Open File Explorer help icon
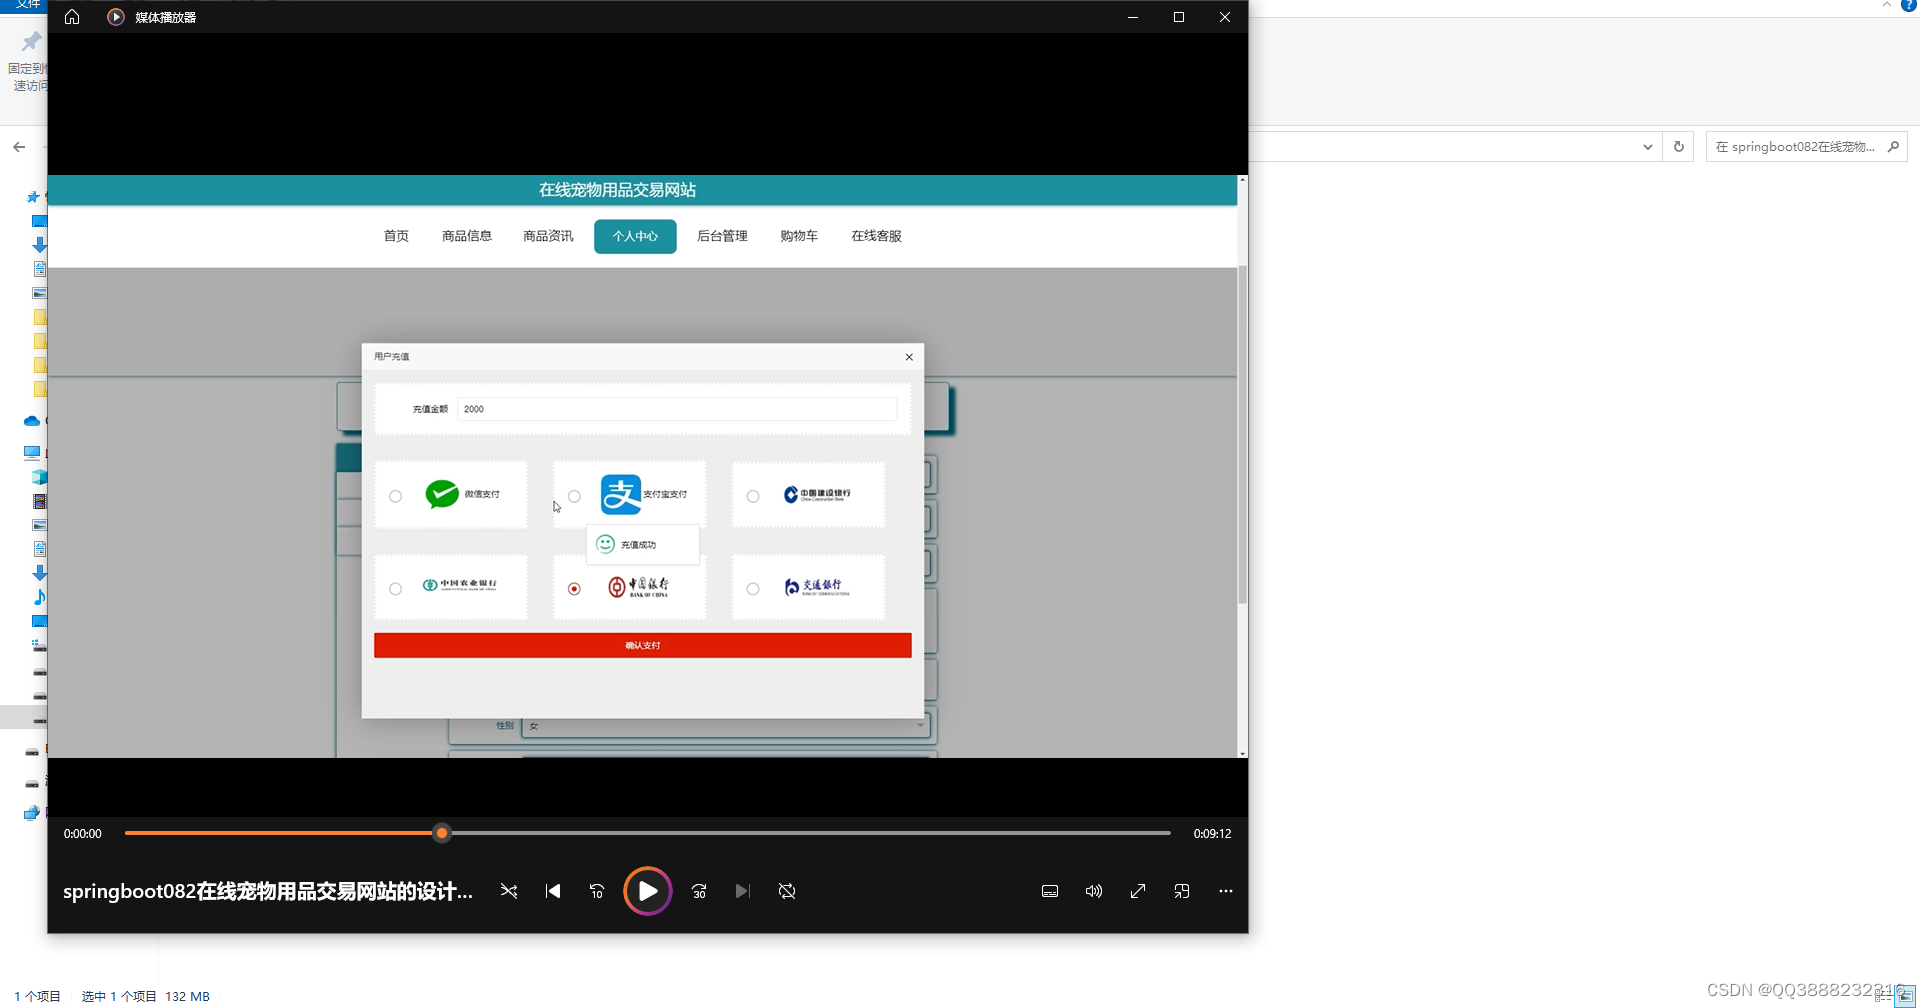The image size is (1920, 1008). pos(1908,5)
